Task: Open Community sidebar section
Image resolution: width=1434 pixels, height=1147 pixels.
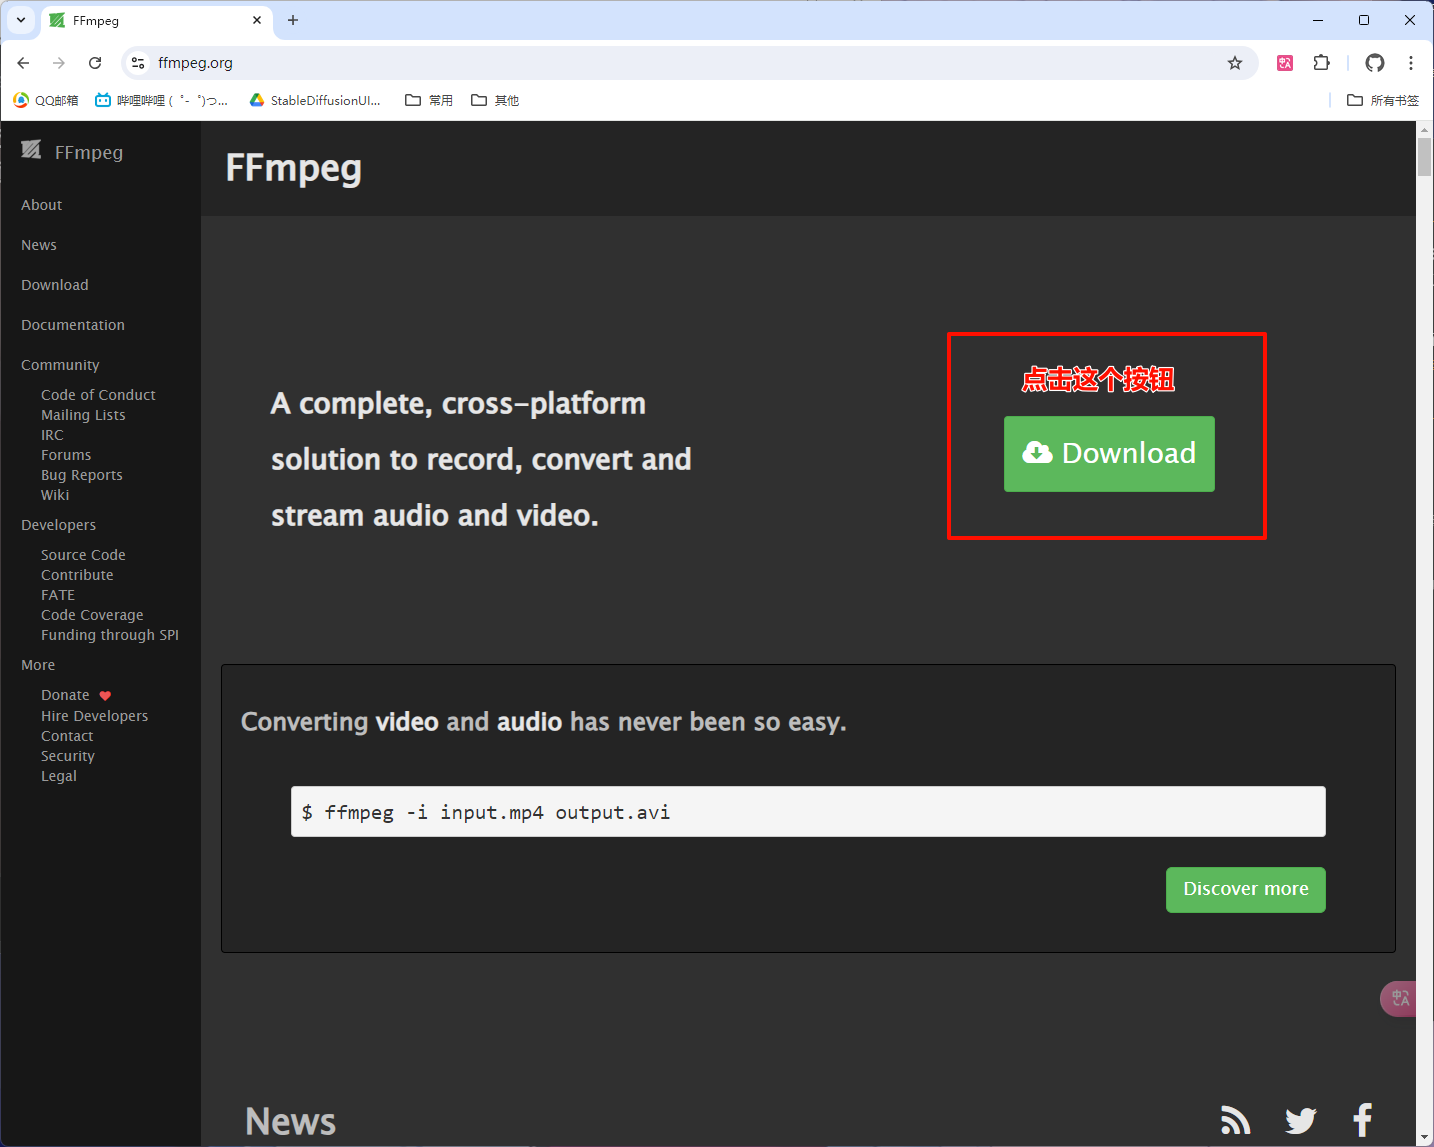Action: 60,365
